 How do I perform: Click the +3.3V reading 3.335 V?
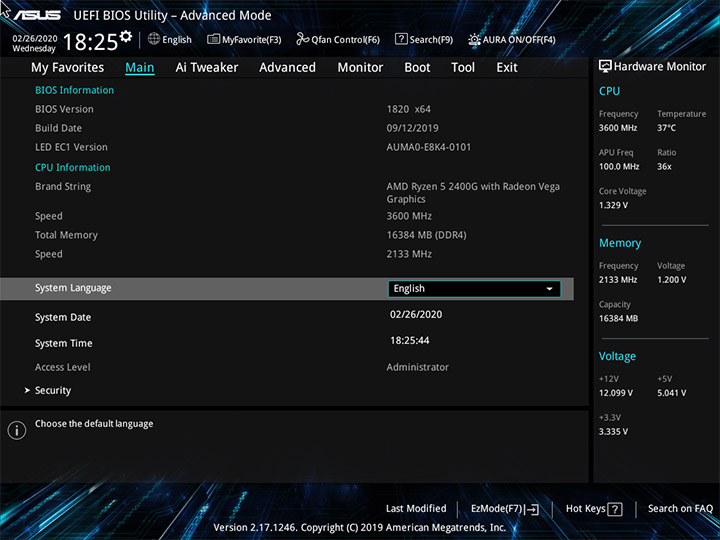click(x=613, y=432)
